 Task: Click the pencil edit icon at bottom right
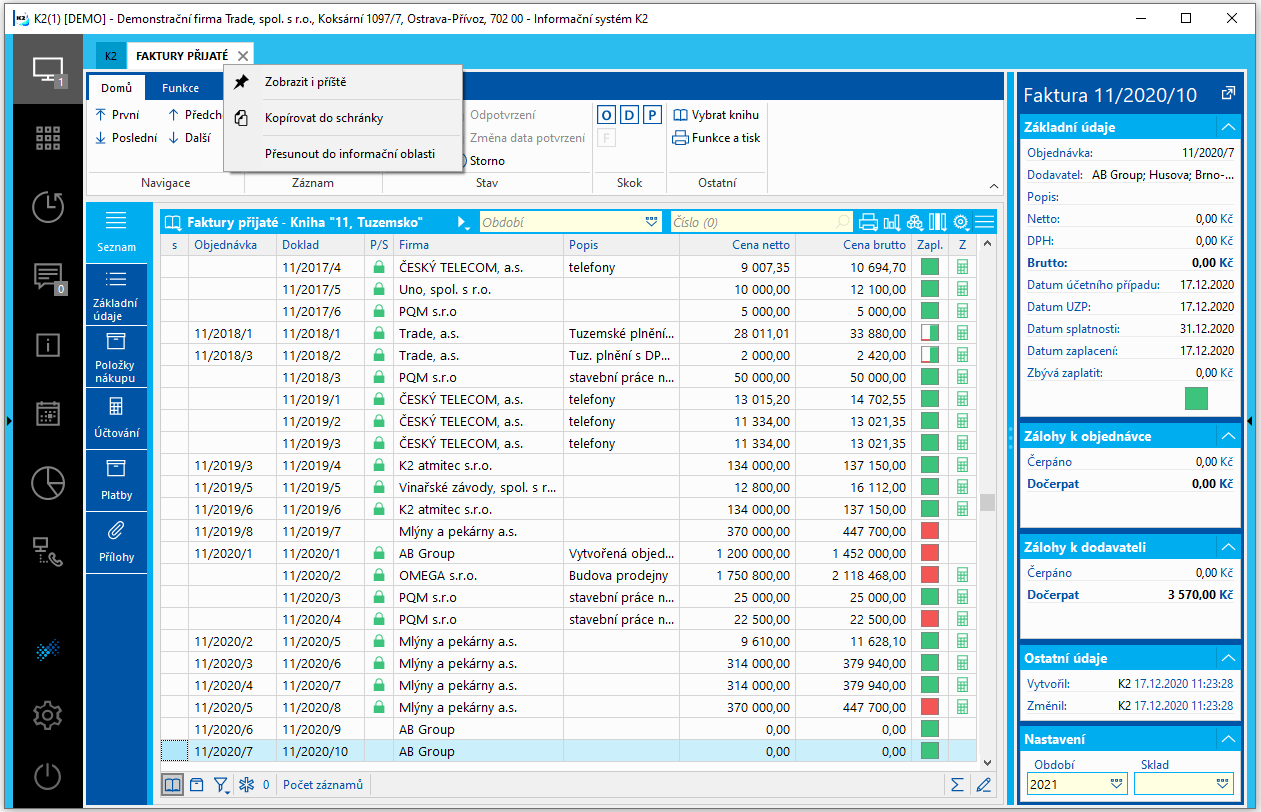(983, 785)
